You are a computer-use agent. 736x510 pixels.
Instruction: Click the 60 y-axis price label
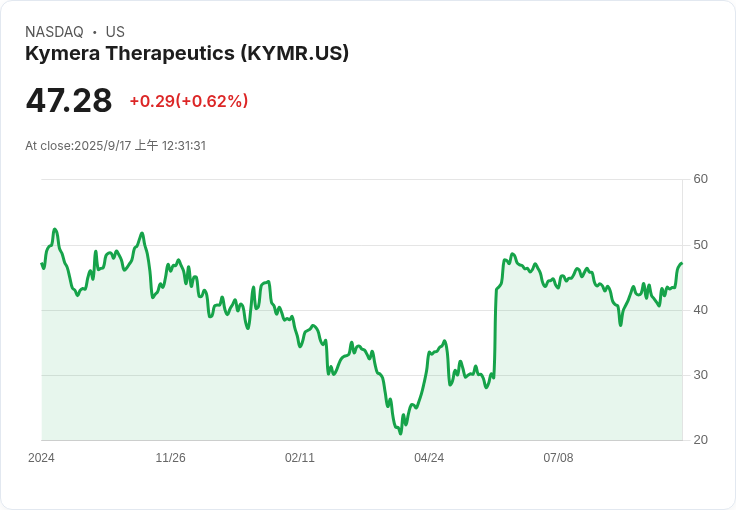click(x=700, y=179)
